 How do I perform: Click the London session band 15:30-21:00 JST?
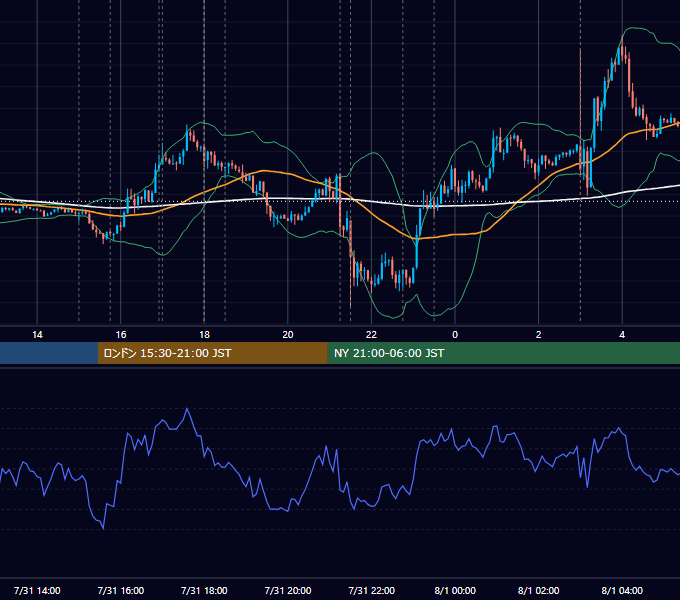point(212,353)
